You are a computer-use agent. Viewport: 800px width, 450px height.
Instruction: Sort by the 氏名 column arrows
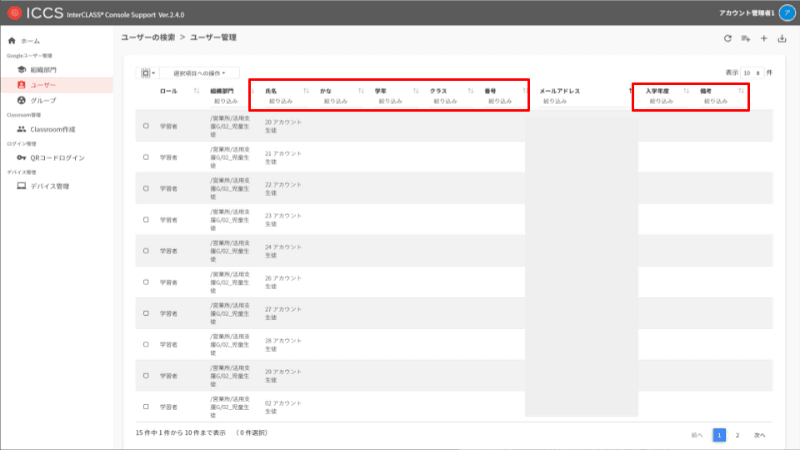click(306, 91)
